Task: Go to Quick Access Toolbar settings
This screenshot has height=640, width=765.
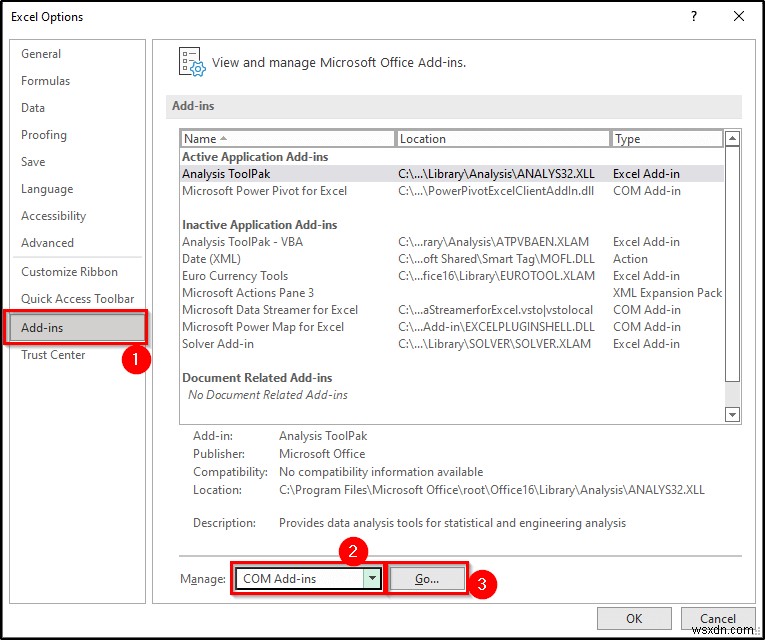Action: [x=77, y=299]
